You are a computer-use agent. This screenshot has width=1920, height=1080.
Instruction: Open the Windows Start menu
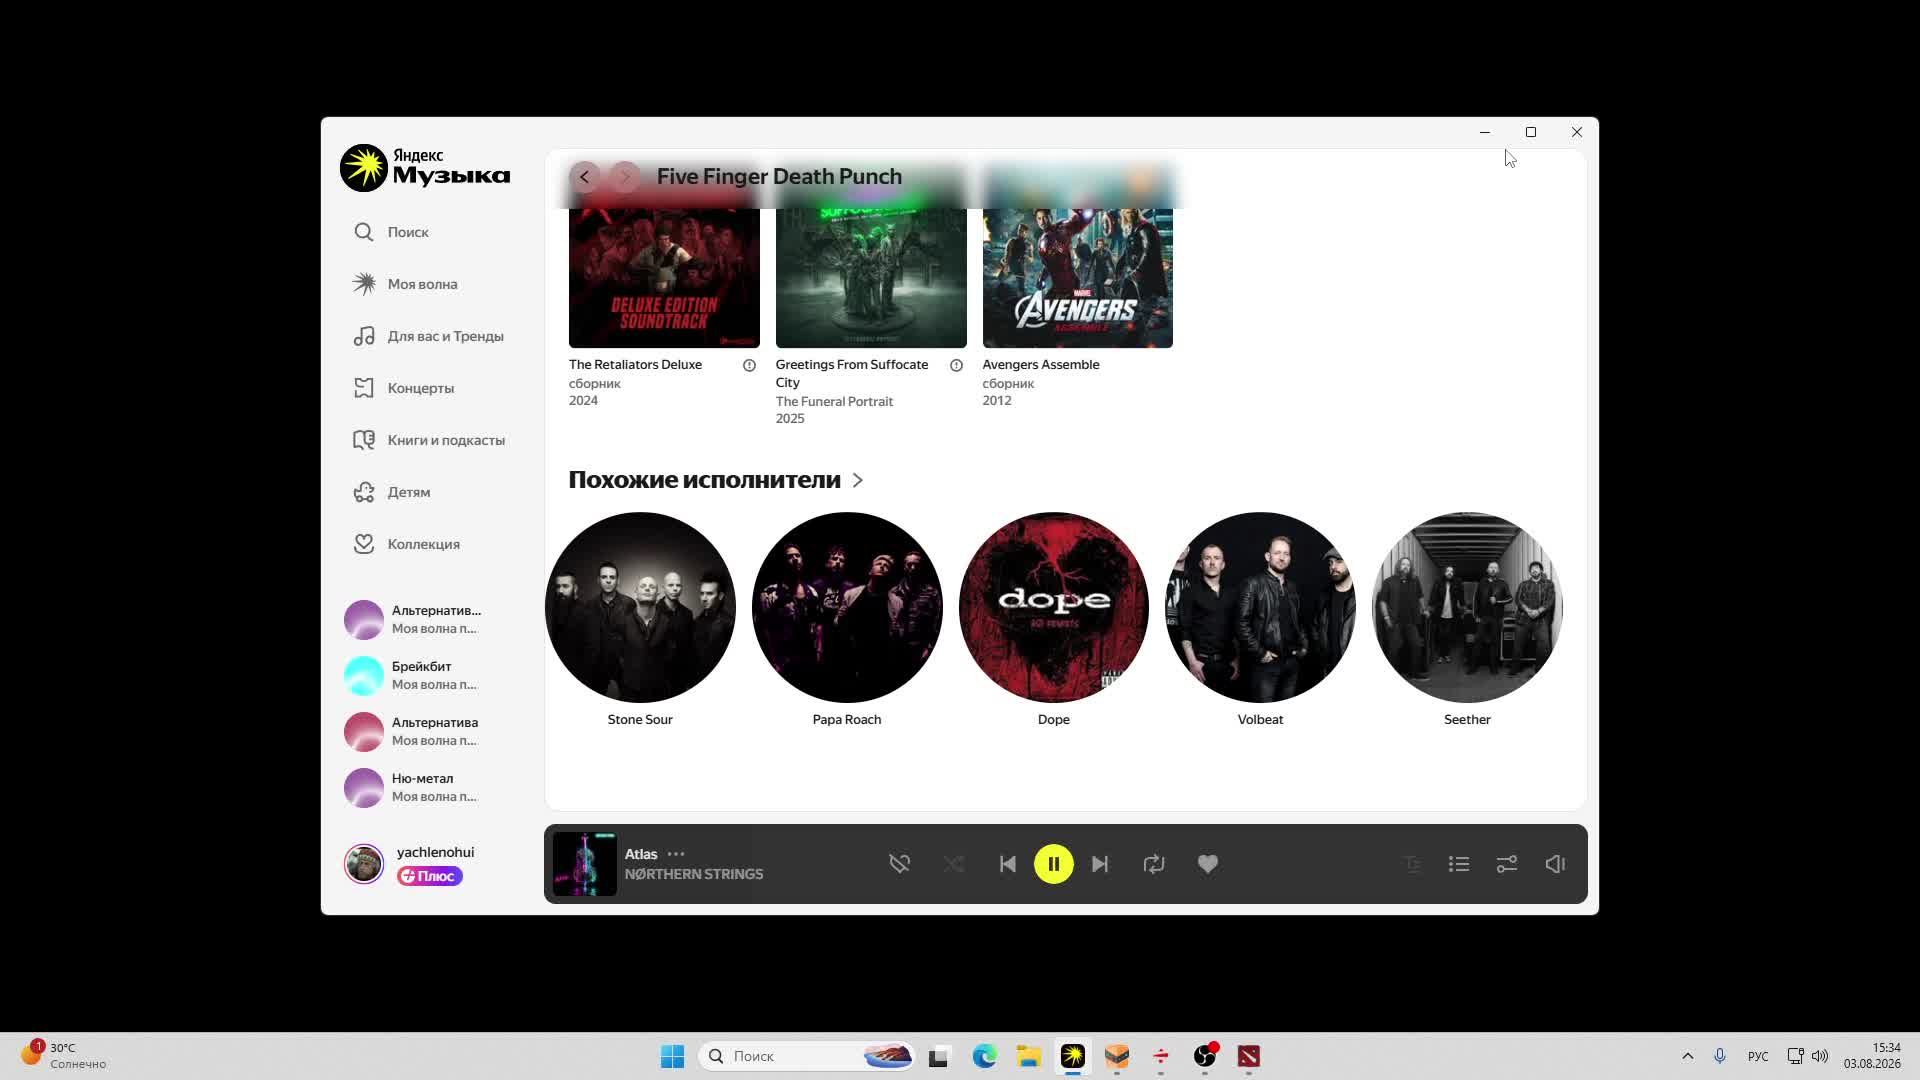673,1056
